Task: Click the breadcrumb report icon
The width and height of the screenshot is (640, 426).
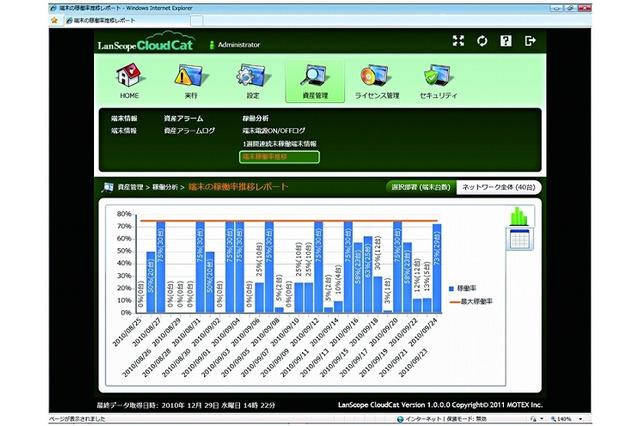Action: pyautogui.click(x=107, y=187)
